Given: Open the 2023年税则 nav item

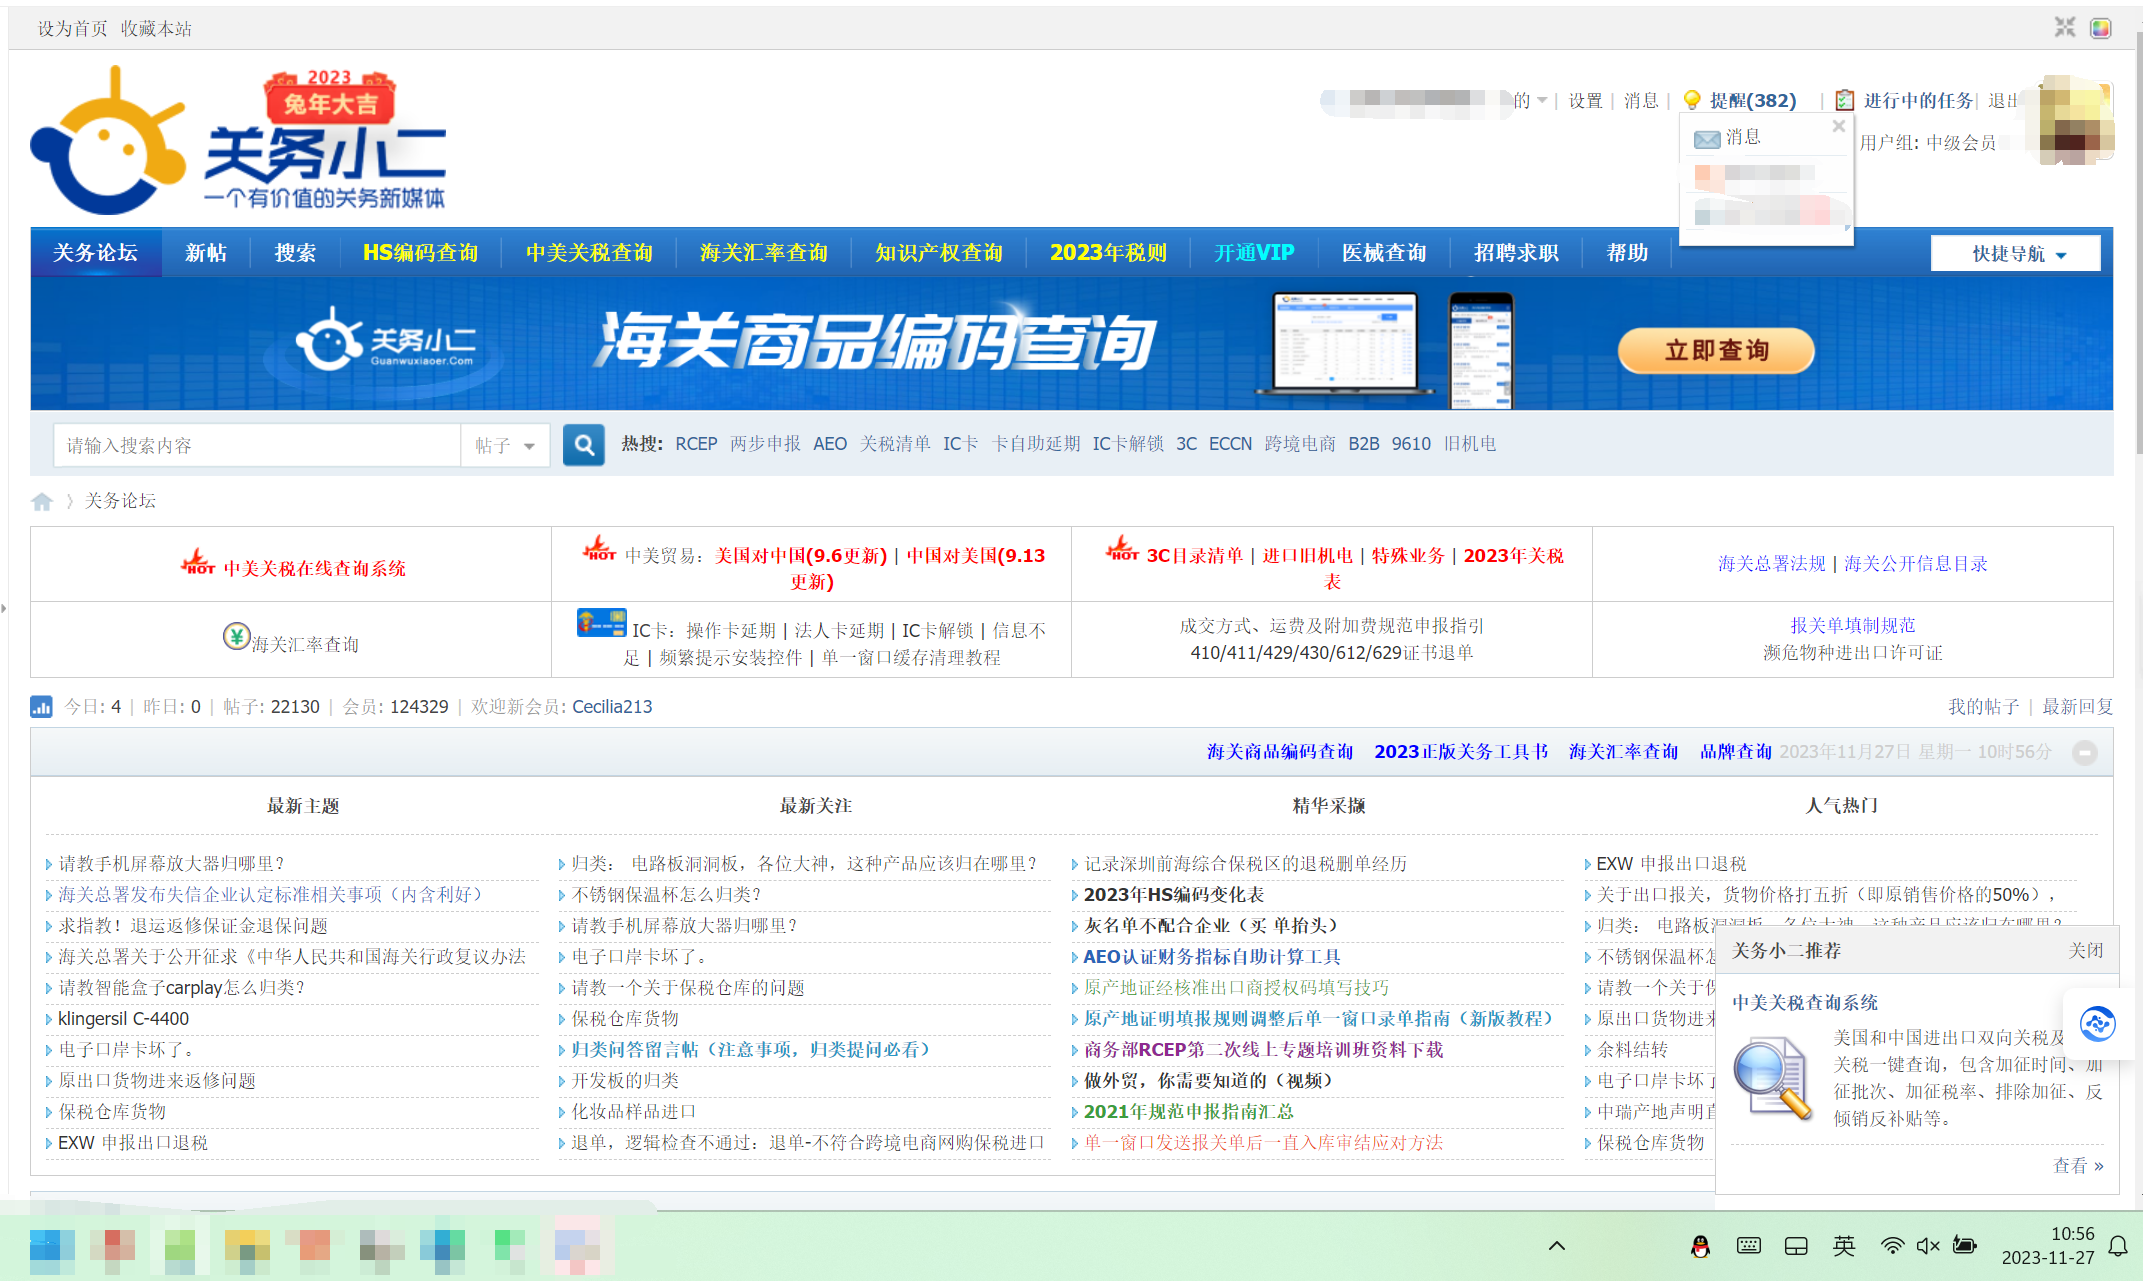Looking at the screenshot, I should pos(1108,252).
